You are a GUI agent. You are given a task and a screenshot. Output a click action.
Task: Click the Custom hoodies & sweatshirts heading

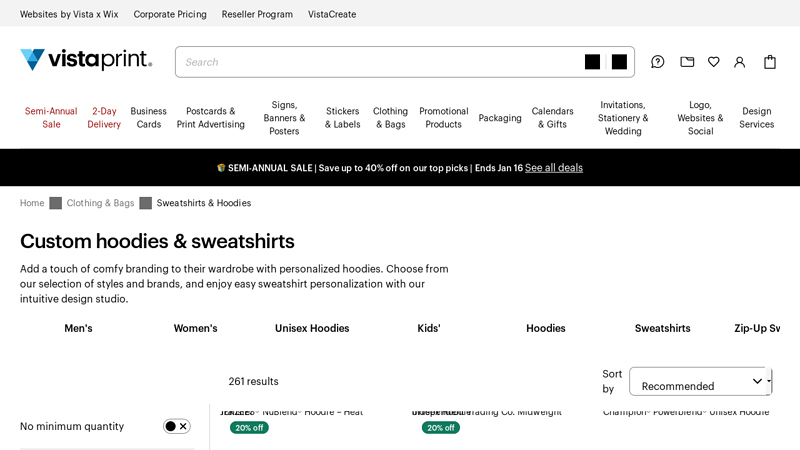click(x=157, y=241)
